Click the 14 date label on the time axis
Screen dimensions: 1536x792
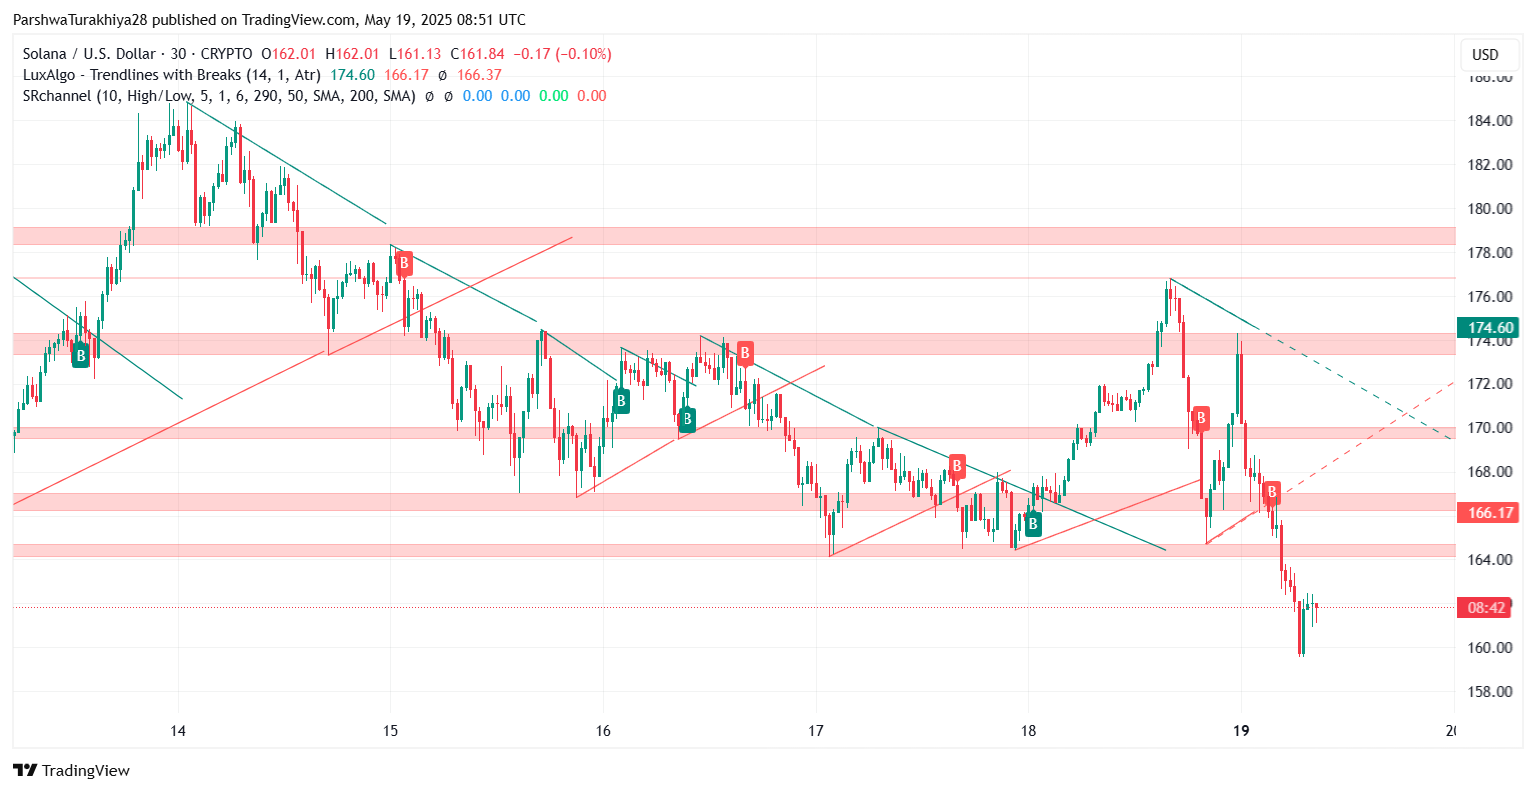[178, 731]
